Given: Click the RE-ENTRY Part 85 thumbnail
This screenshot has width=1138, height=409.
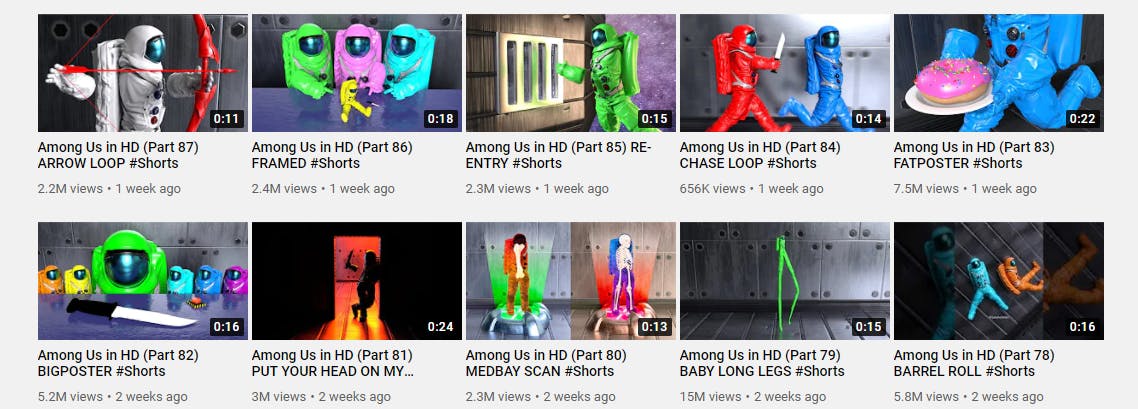Looking at the screenshot, I should (570, 73).
